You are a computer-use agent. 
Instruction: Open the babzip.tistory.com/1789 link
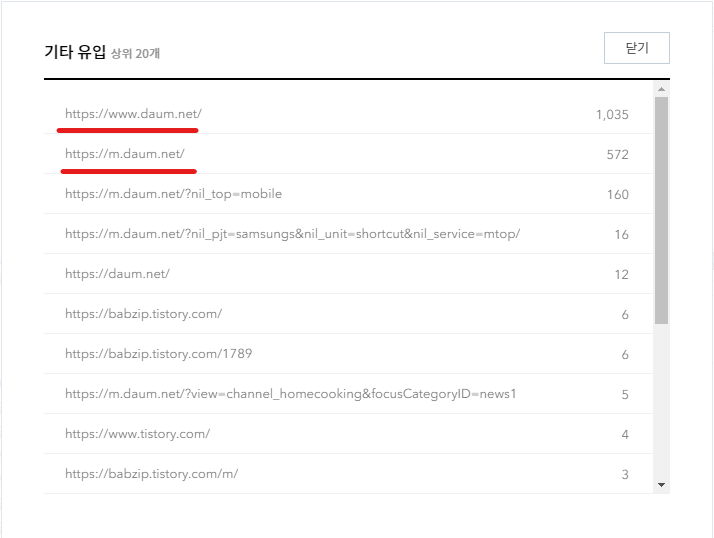158,354
